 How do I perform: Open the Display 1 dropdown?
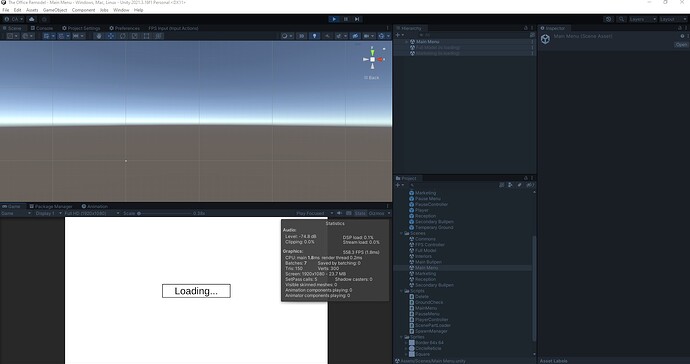48,213
